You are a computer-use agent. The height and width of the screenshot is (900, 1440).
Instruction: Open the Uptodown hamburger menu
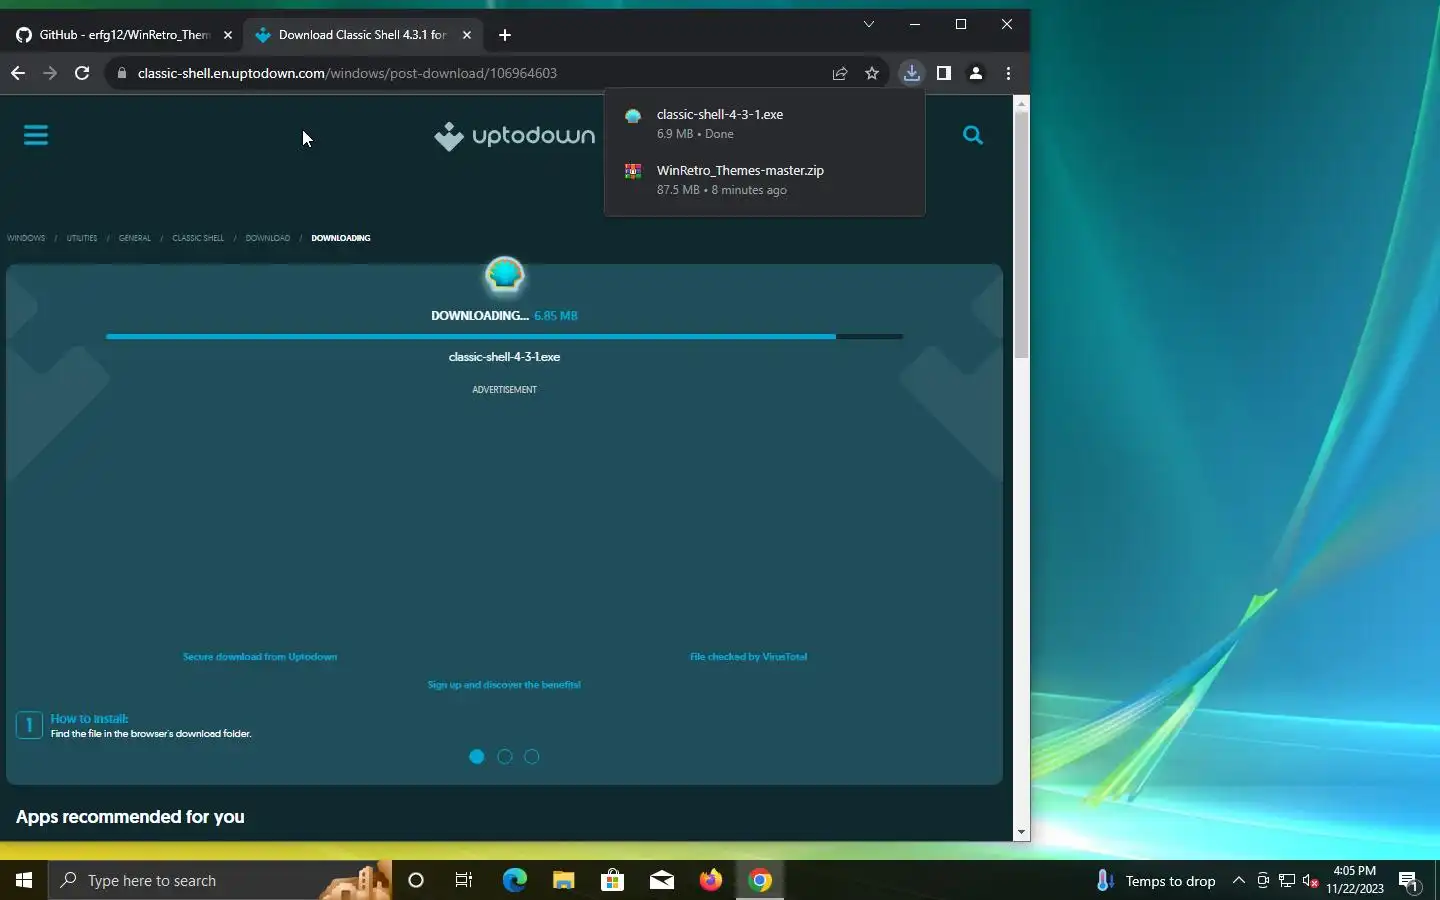pyautogui.click(x=36, y=135)
